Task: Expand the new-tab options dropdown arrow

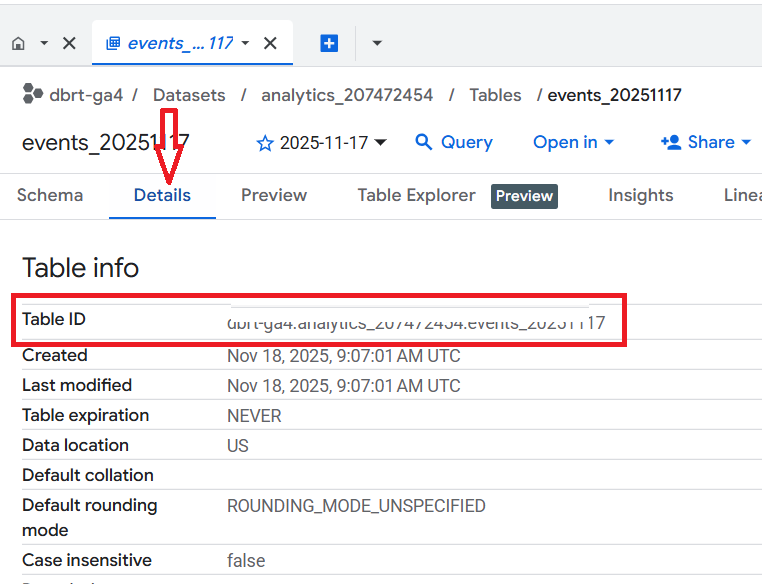Action: [377, 43]
